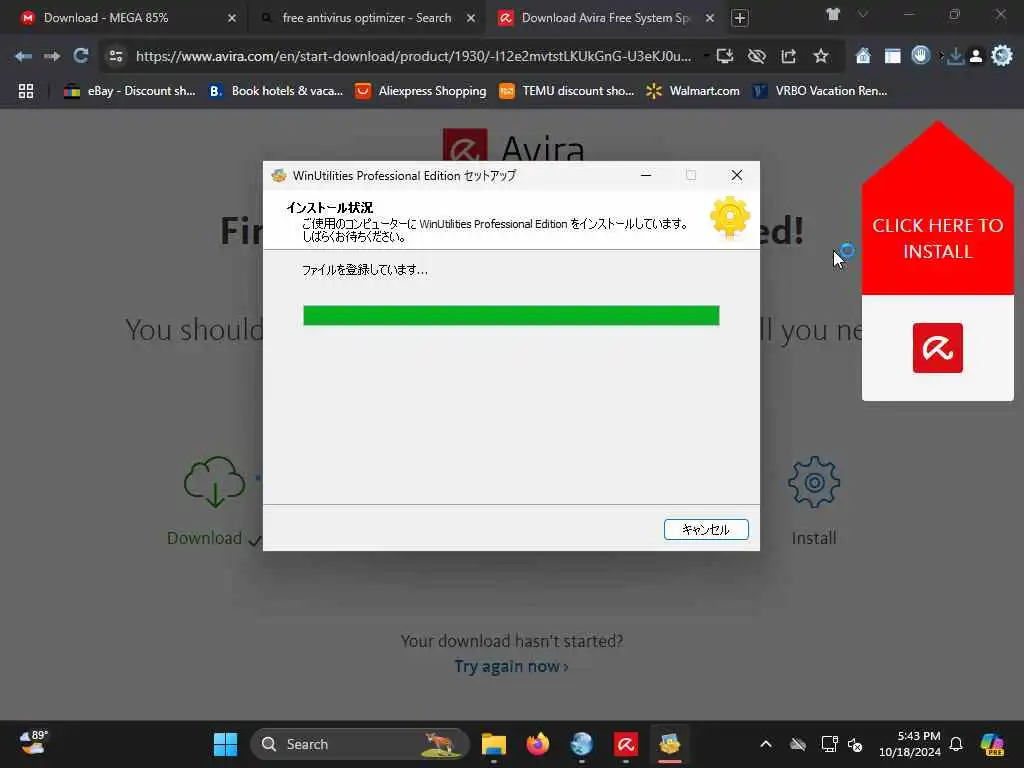Open Book hotels & vacations bookmark
1024x768 pixels.
click(276, 91)
